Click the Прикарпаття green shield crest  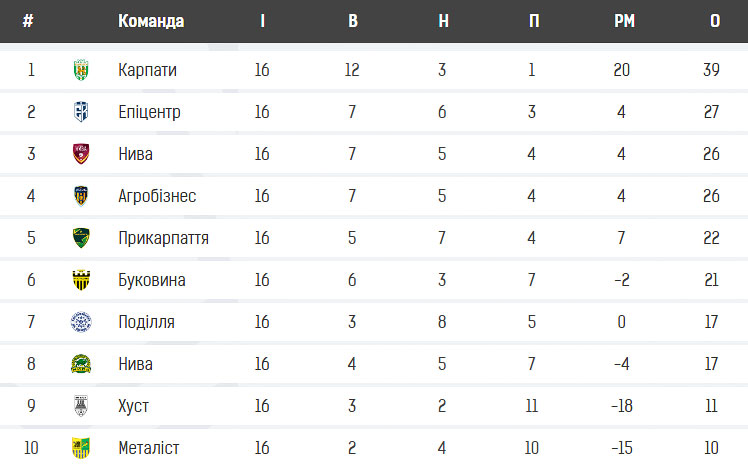tap(81, 238)
